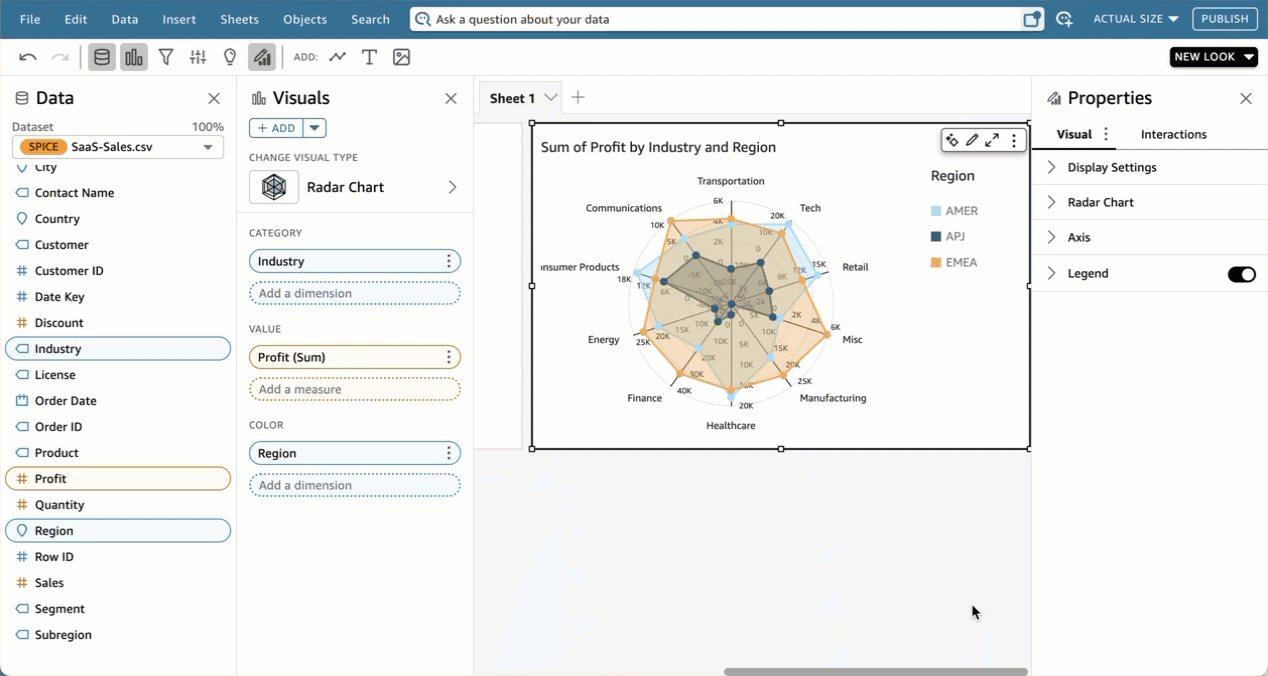Click the Add text box icon
The width and height of the screenshot is (1268, 676).
pos(369,57)
